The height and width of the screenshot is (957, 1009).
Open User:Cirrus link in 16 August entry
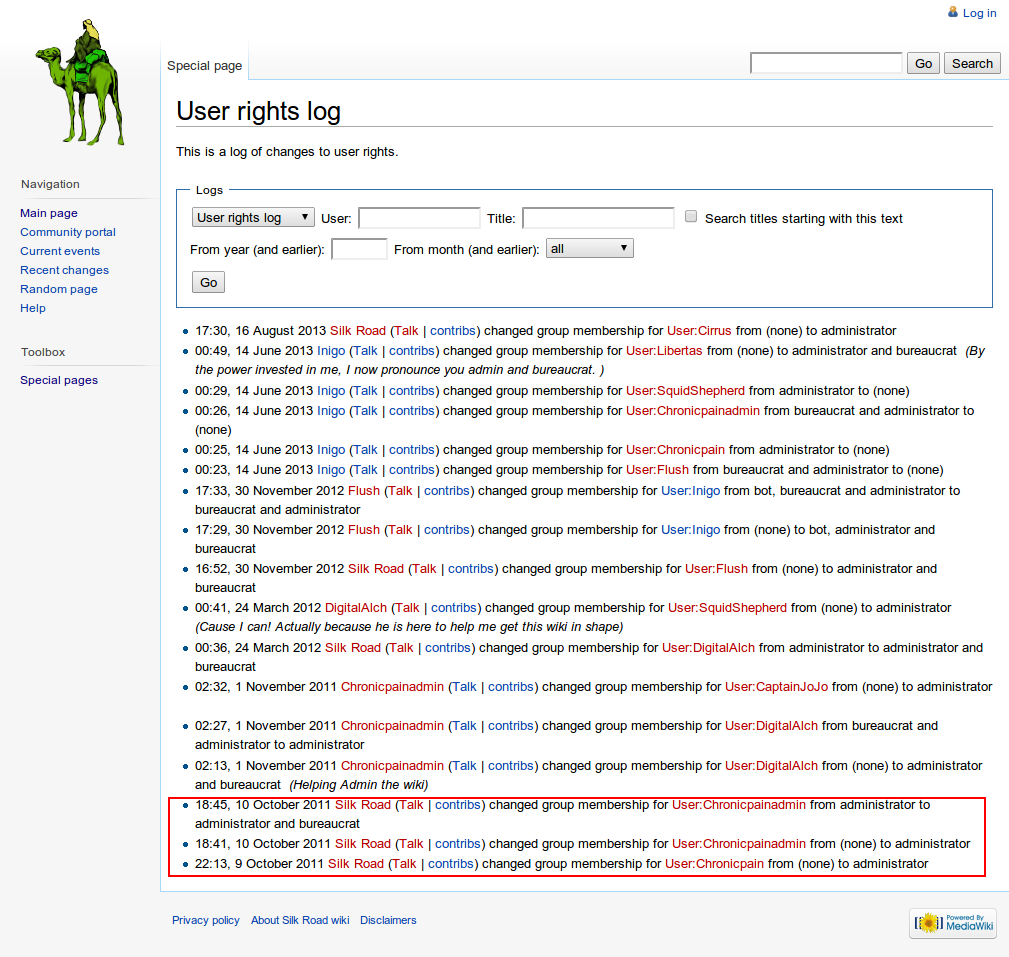pos(699,331)
